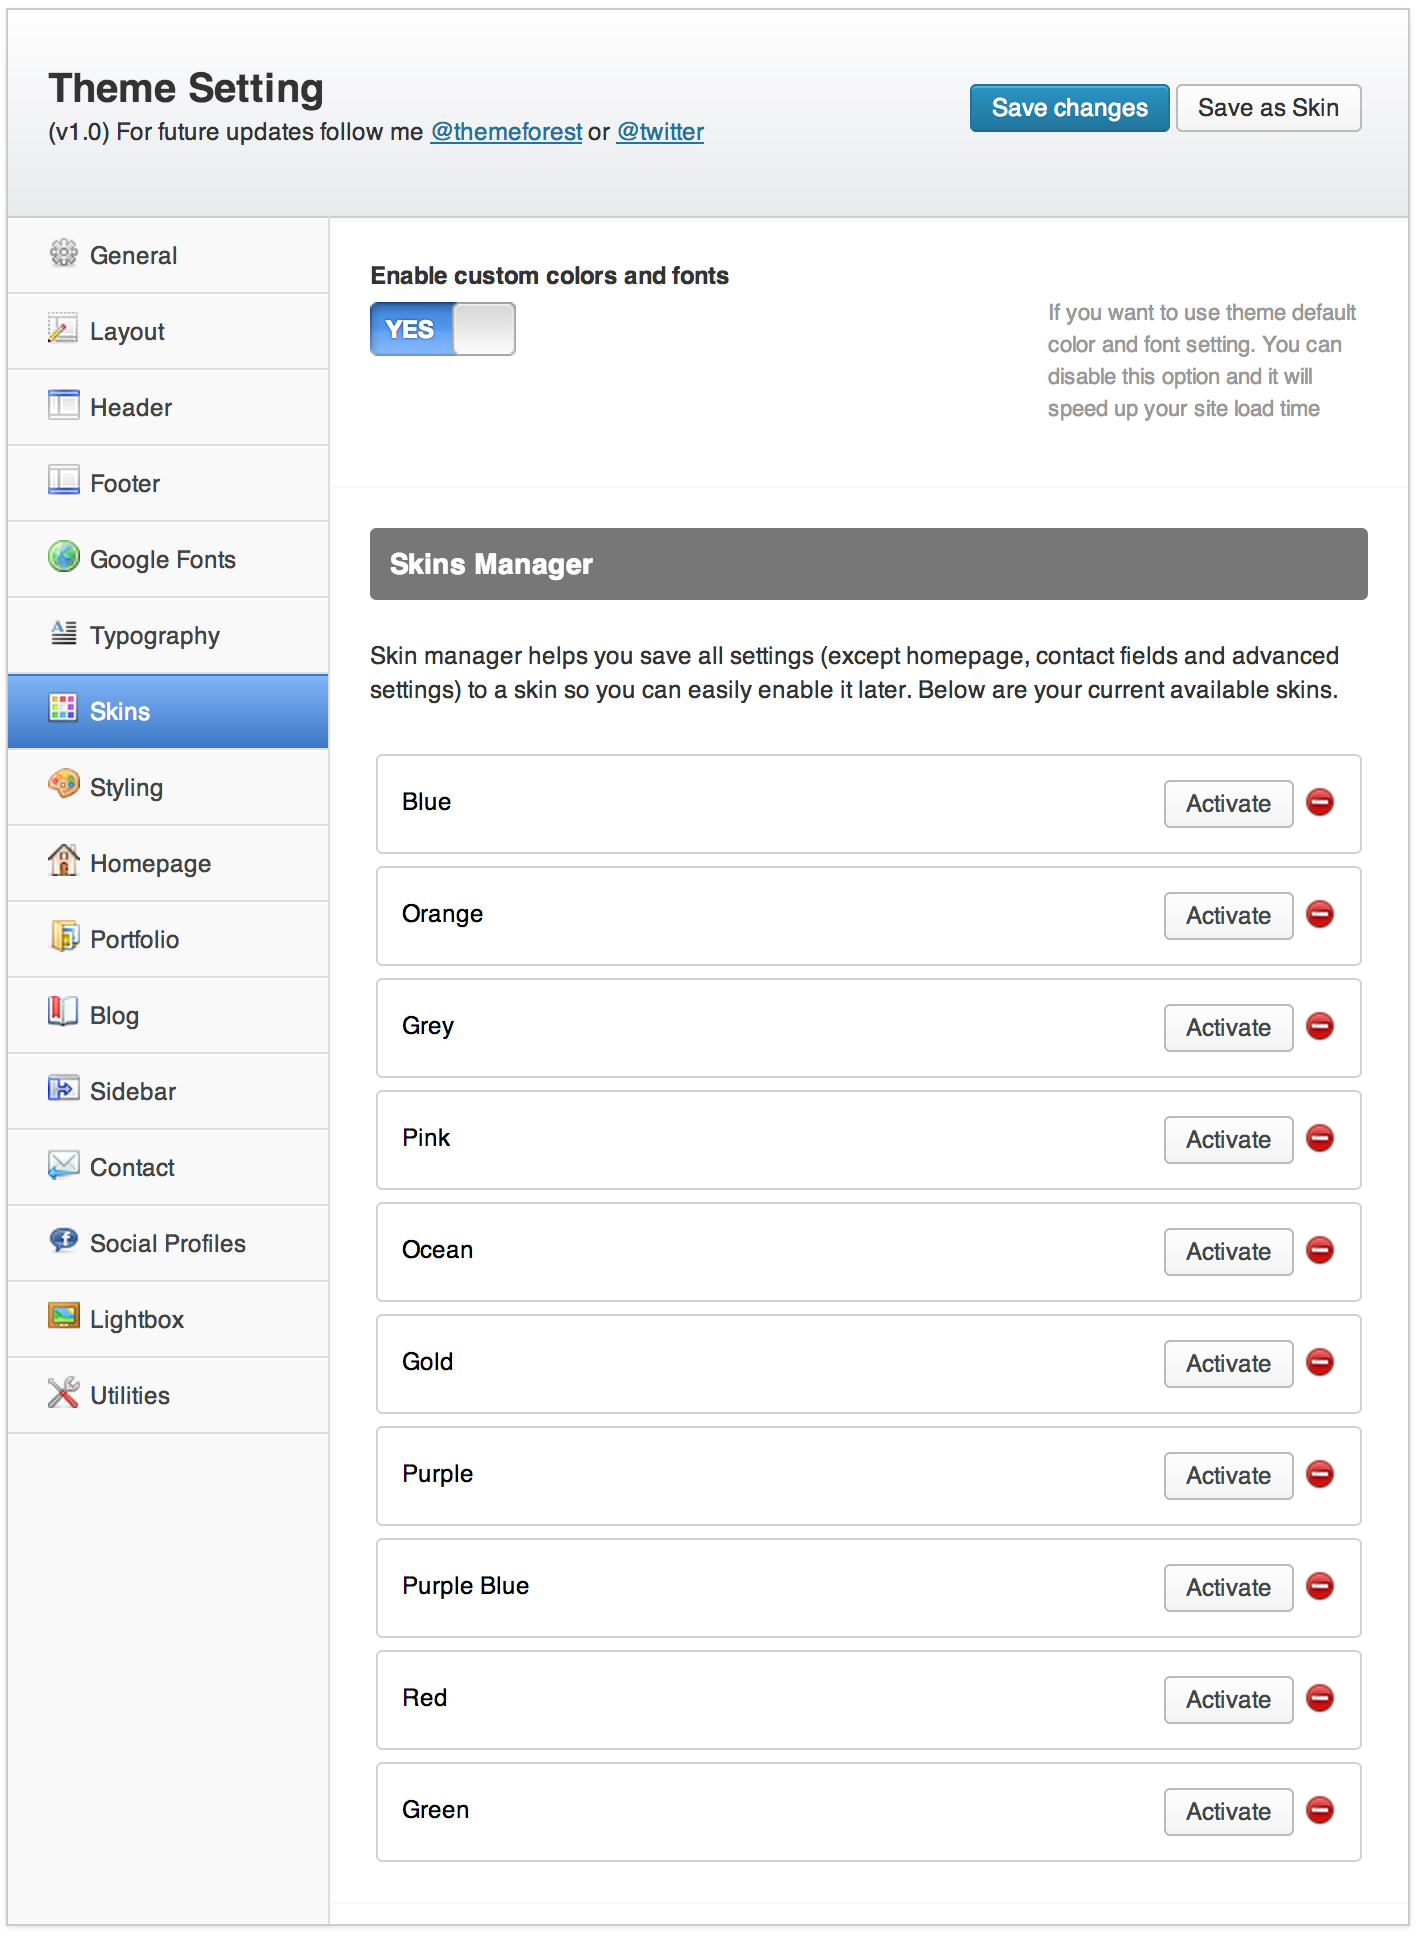This screenshot has height=1936, width=1418.
Task: Activate the Purple Blue skin
Action: [1228, 1588]
